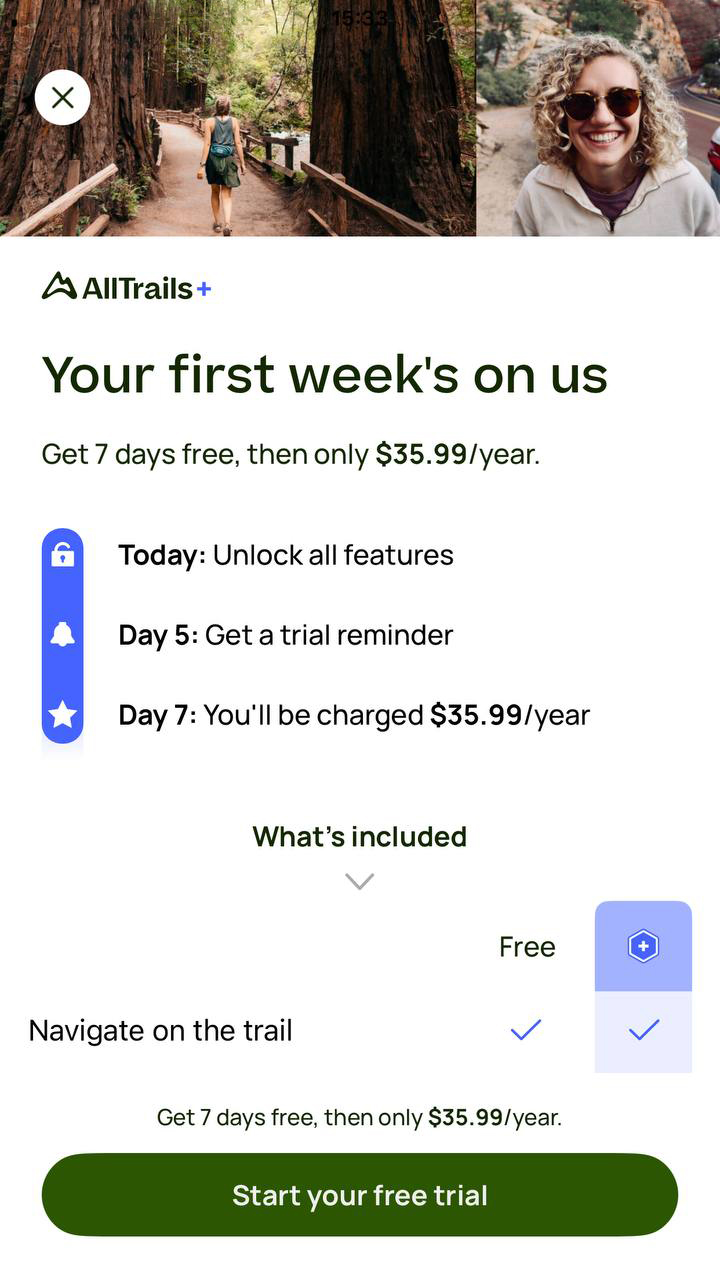Select the AllTrails+ hexagon badge column header

point(643,946)
